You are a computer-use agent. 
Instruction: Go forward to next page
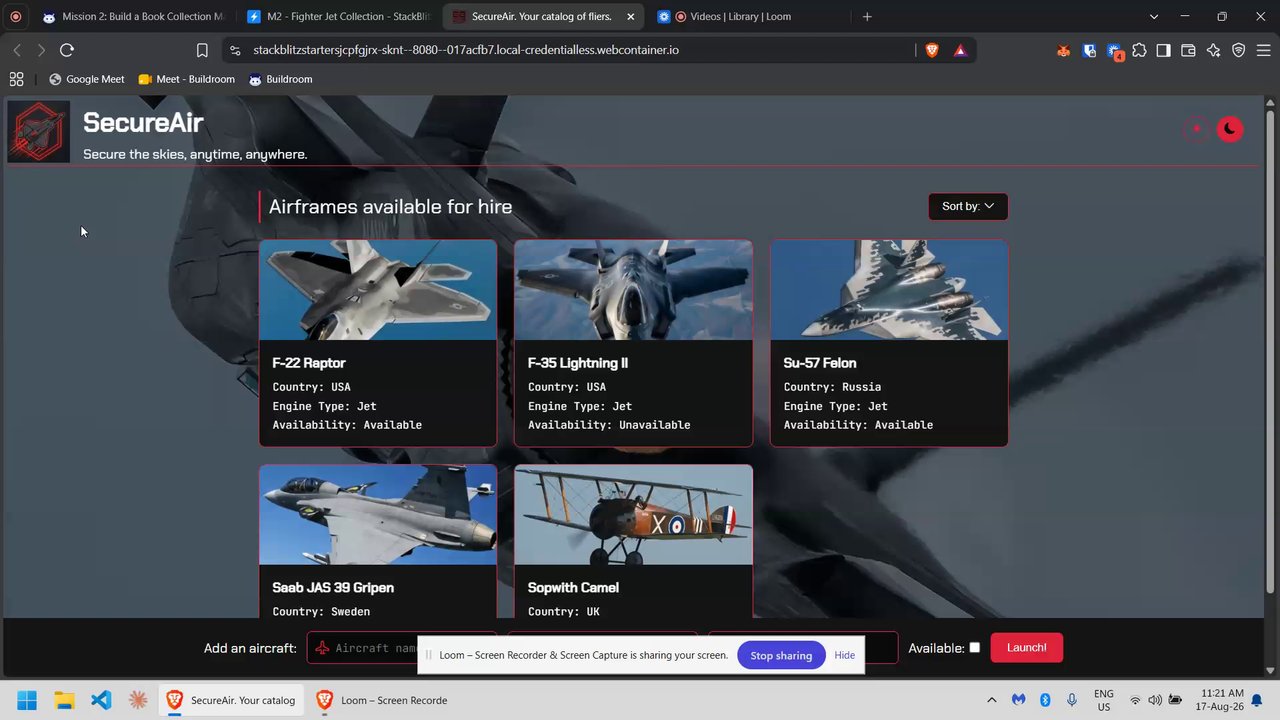click(41, 50)
